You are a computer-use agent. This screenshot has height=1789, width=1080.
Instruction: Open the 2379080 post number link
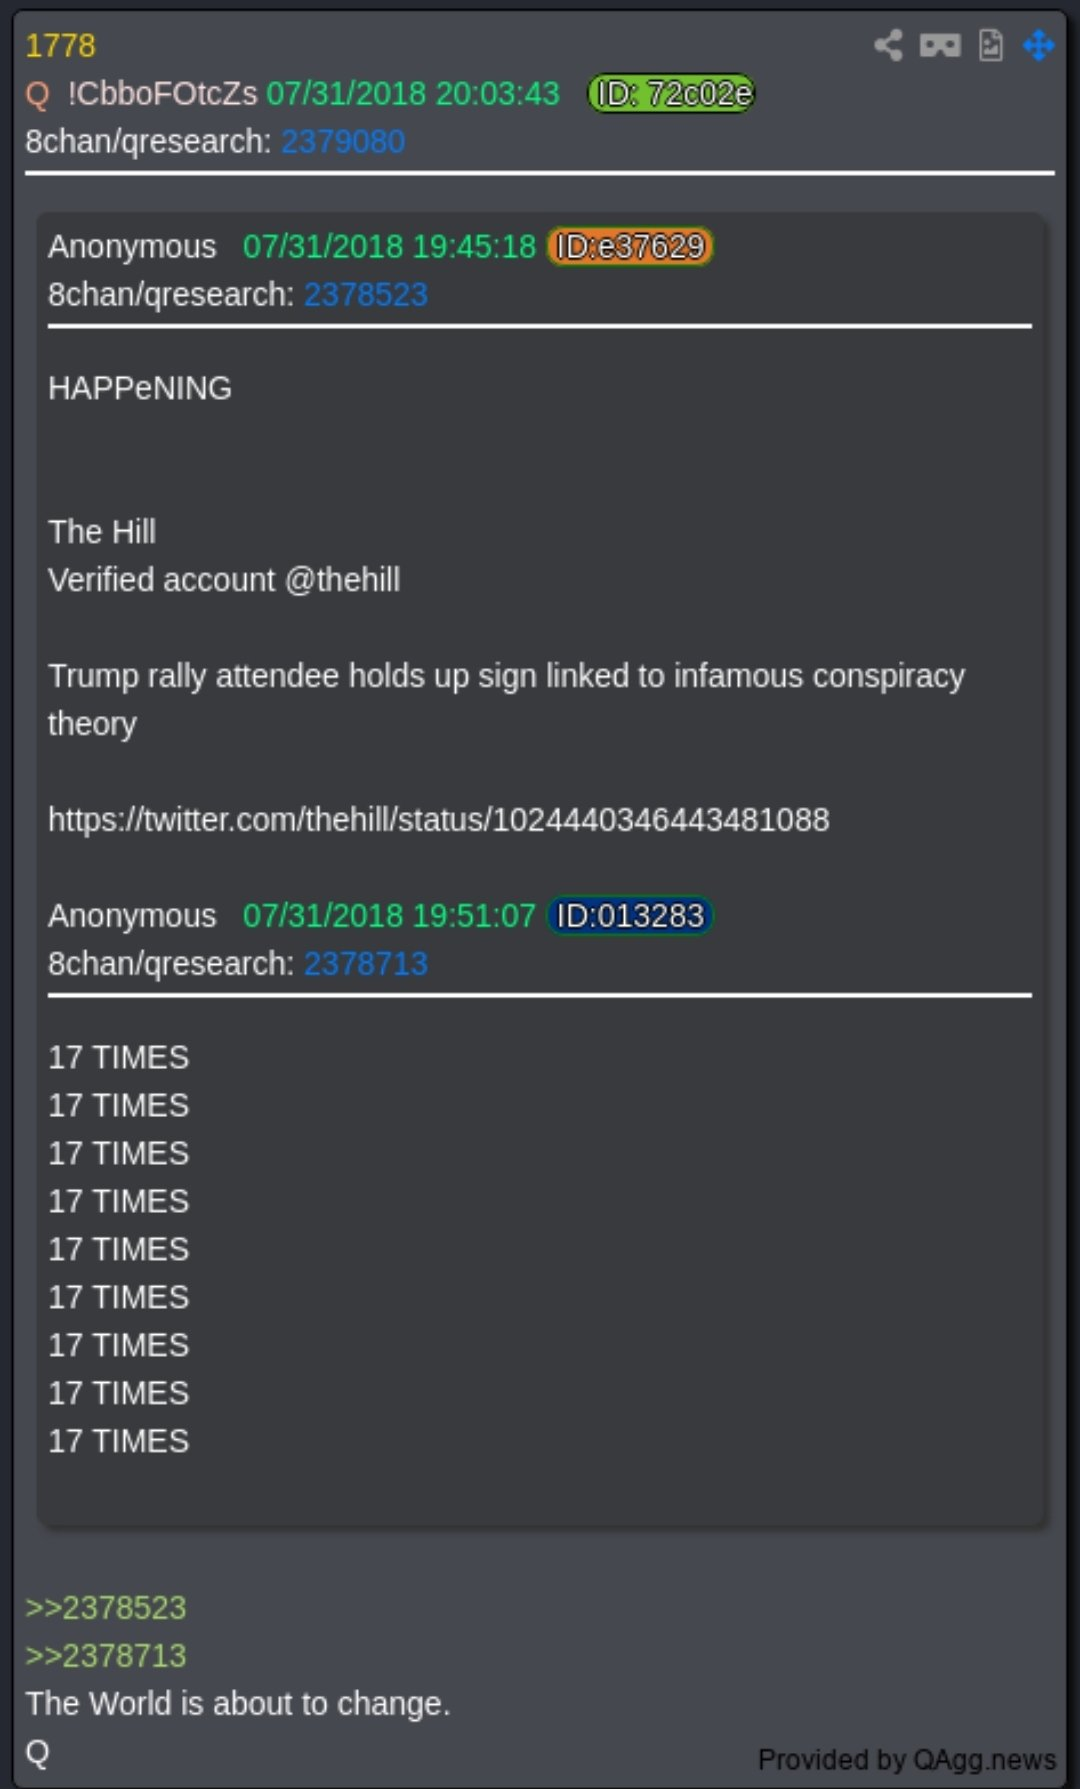(x=343, y=142)
